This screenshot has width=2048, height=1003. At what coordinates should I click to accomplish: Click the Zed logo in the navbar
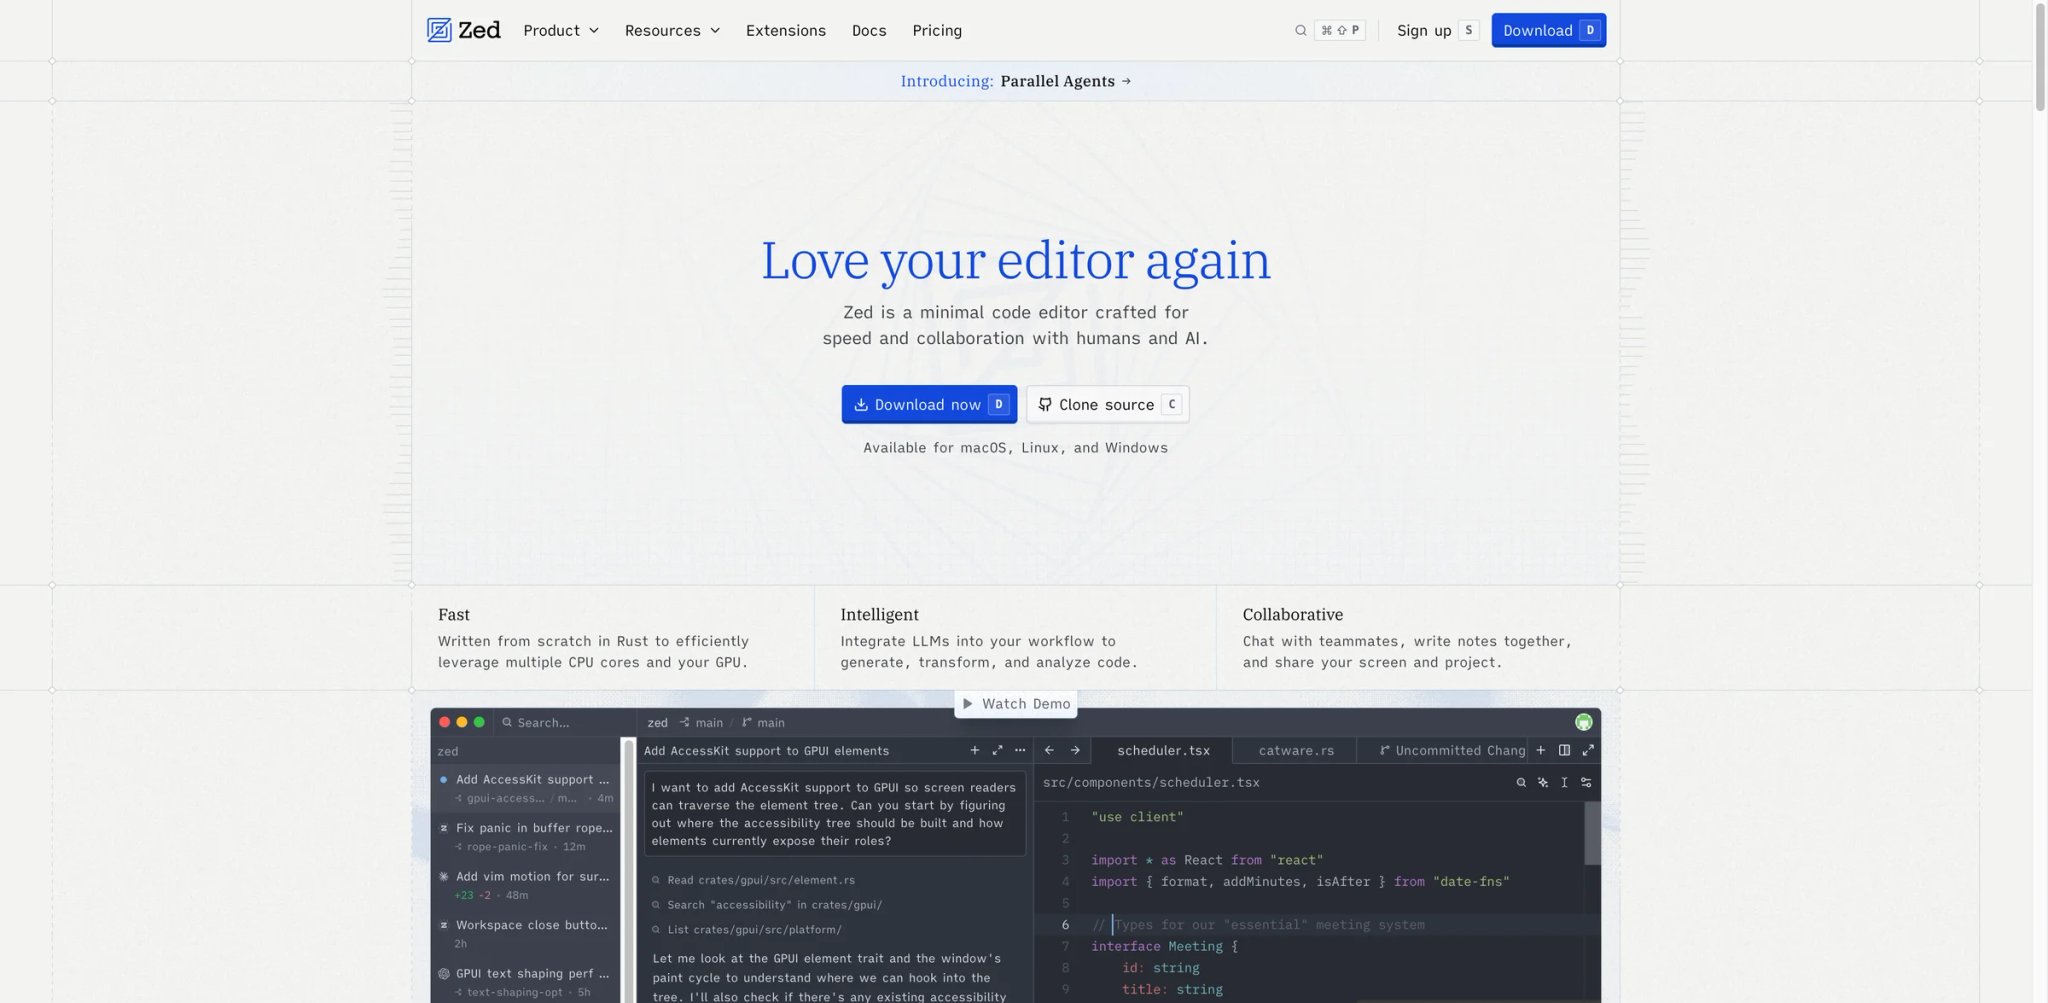[463, 30]
